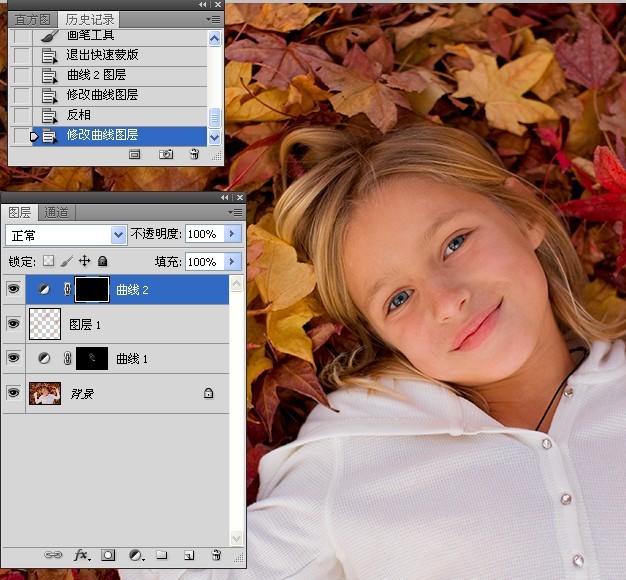
Task: Open the 填充 slider arrow
Action: (x=232, y=262)
